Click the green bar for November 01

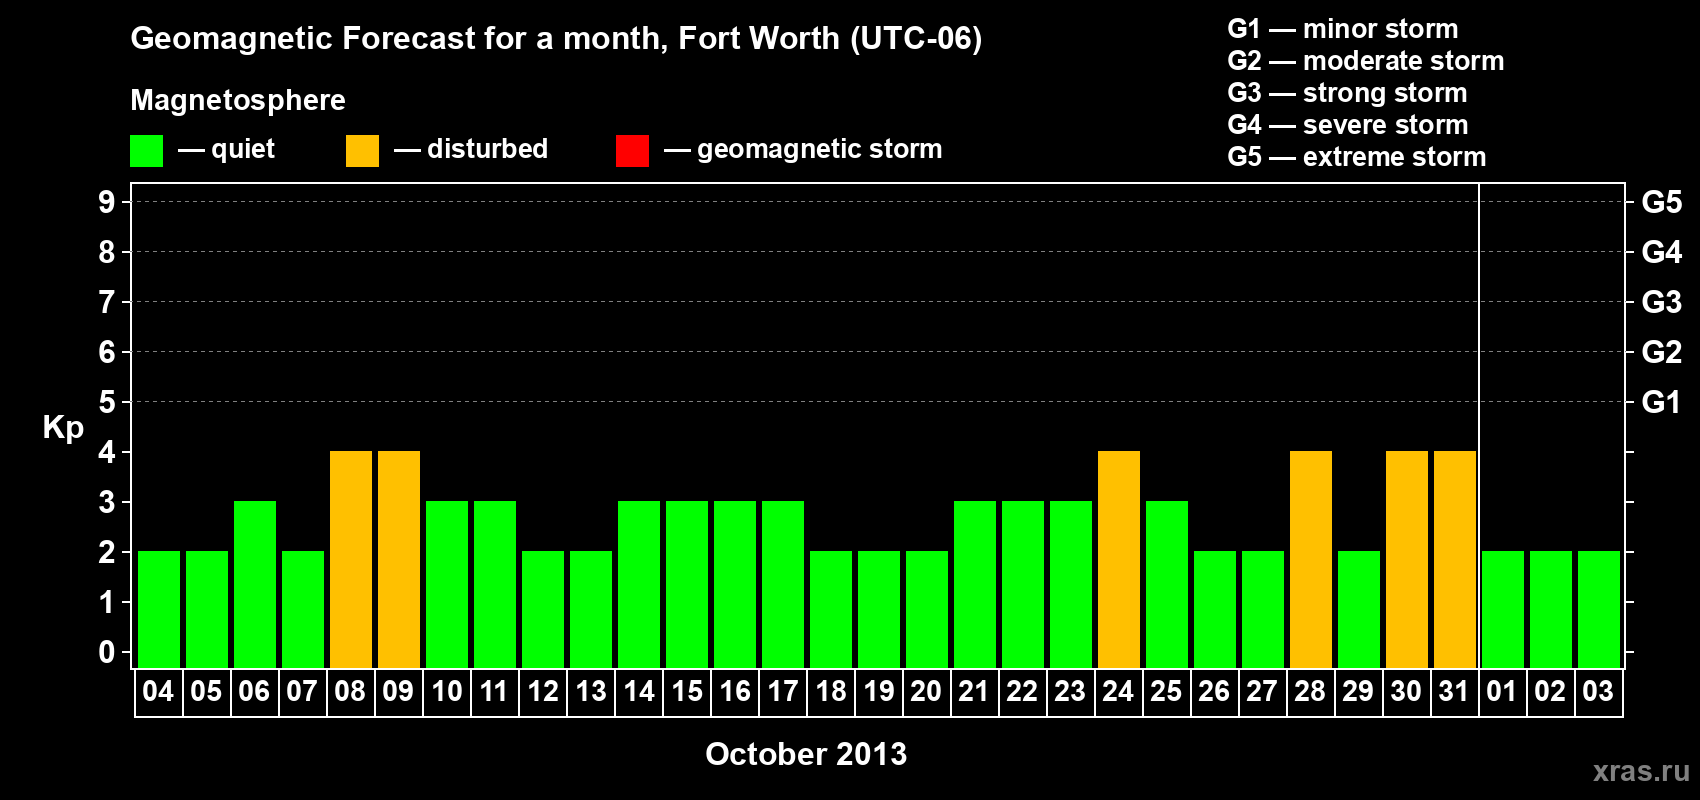pyautogui.click(x=1503, y=610)
